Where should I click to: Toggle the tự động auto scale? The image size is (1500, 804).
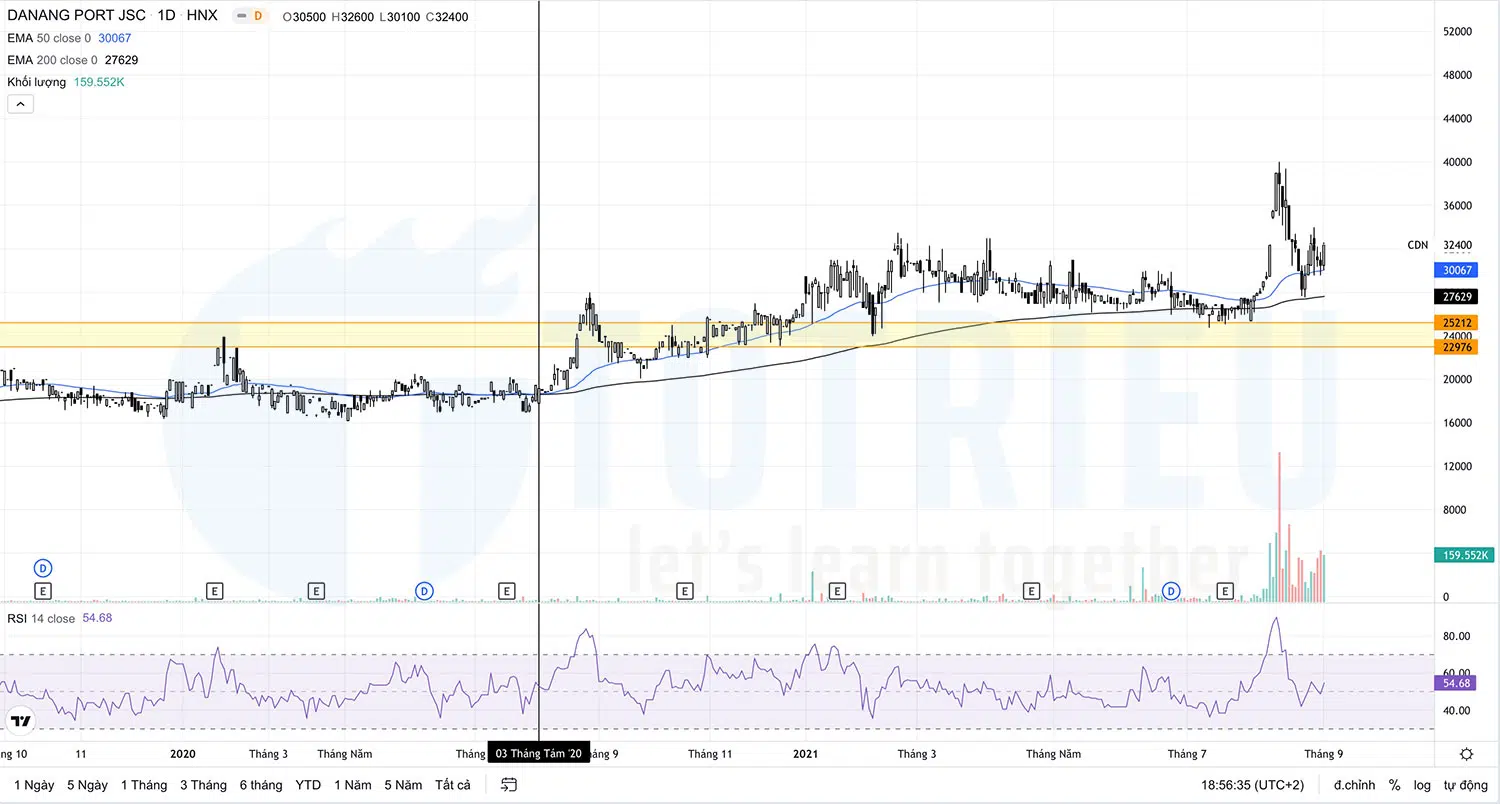[x=1464, y=785]
